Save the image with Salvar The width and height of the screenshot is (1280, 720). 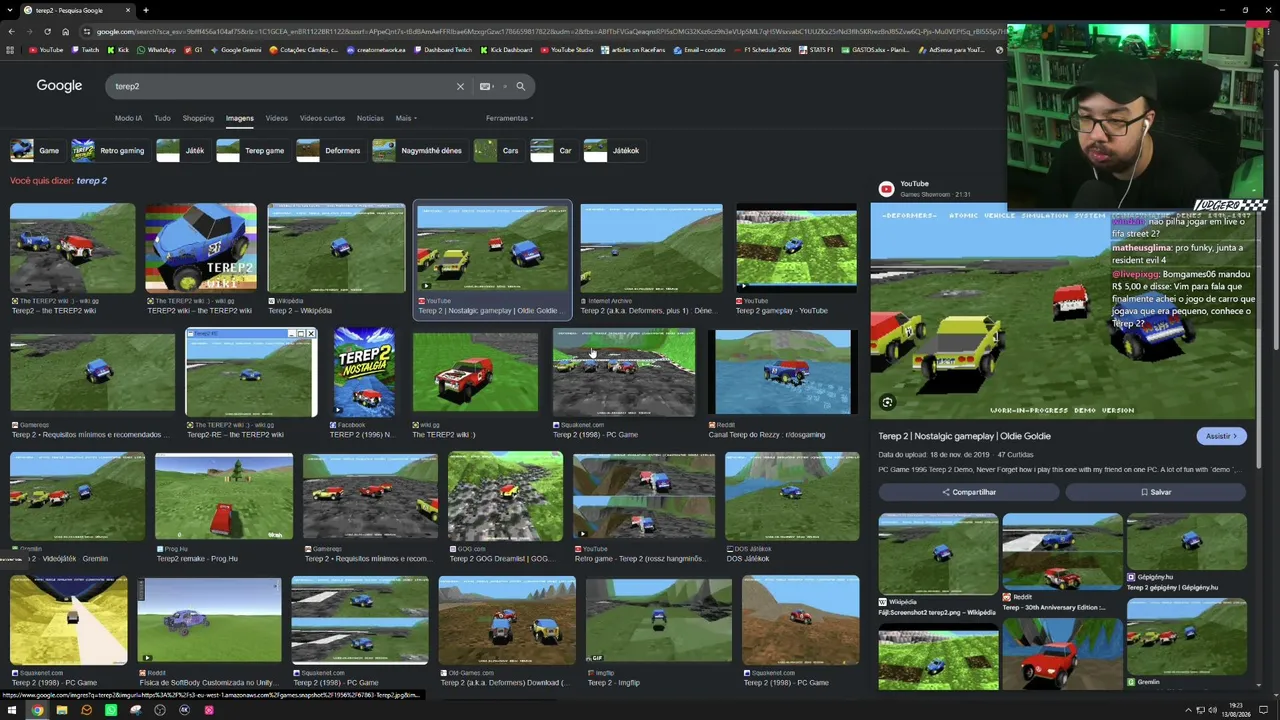pos(1156,492)
